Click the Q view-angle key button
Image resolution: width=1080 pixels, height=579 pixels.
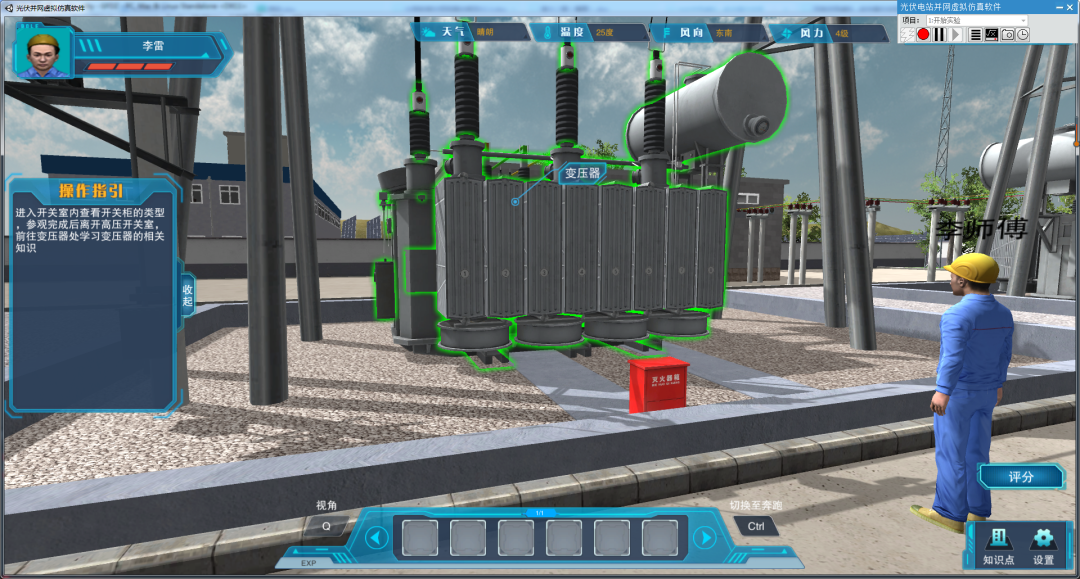326,527
